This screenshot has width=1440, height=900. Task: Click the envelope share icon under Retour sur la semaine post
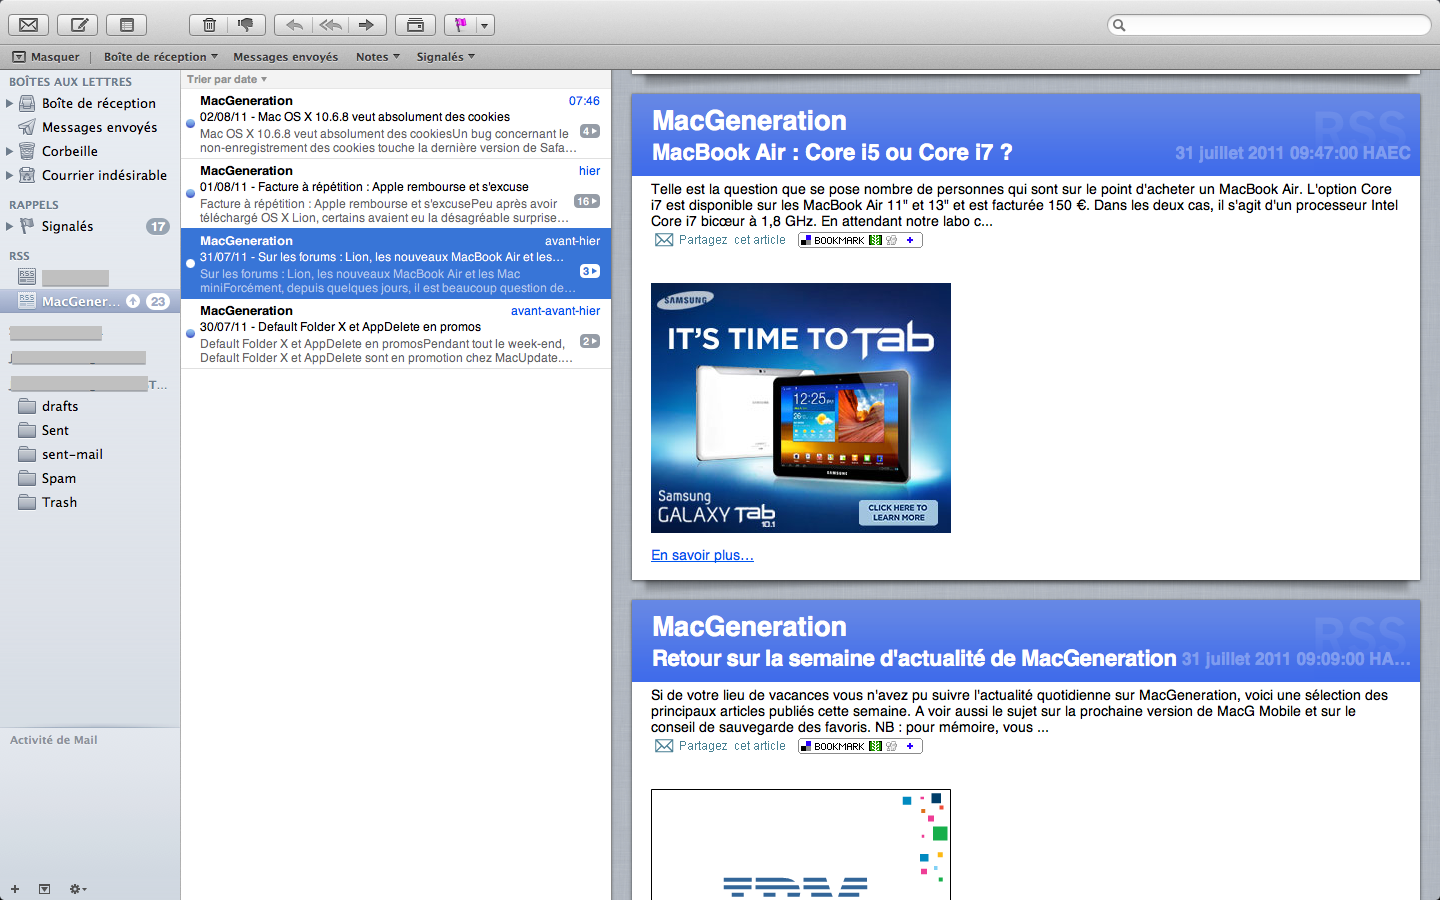click(664, 746)
